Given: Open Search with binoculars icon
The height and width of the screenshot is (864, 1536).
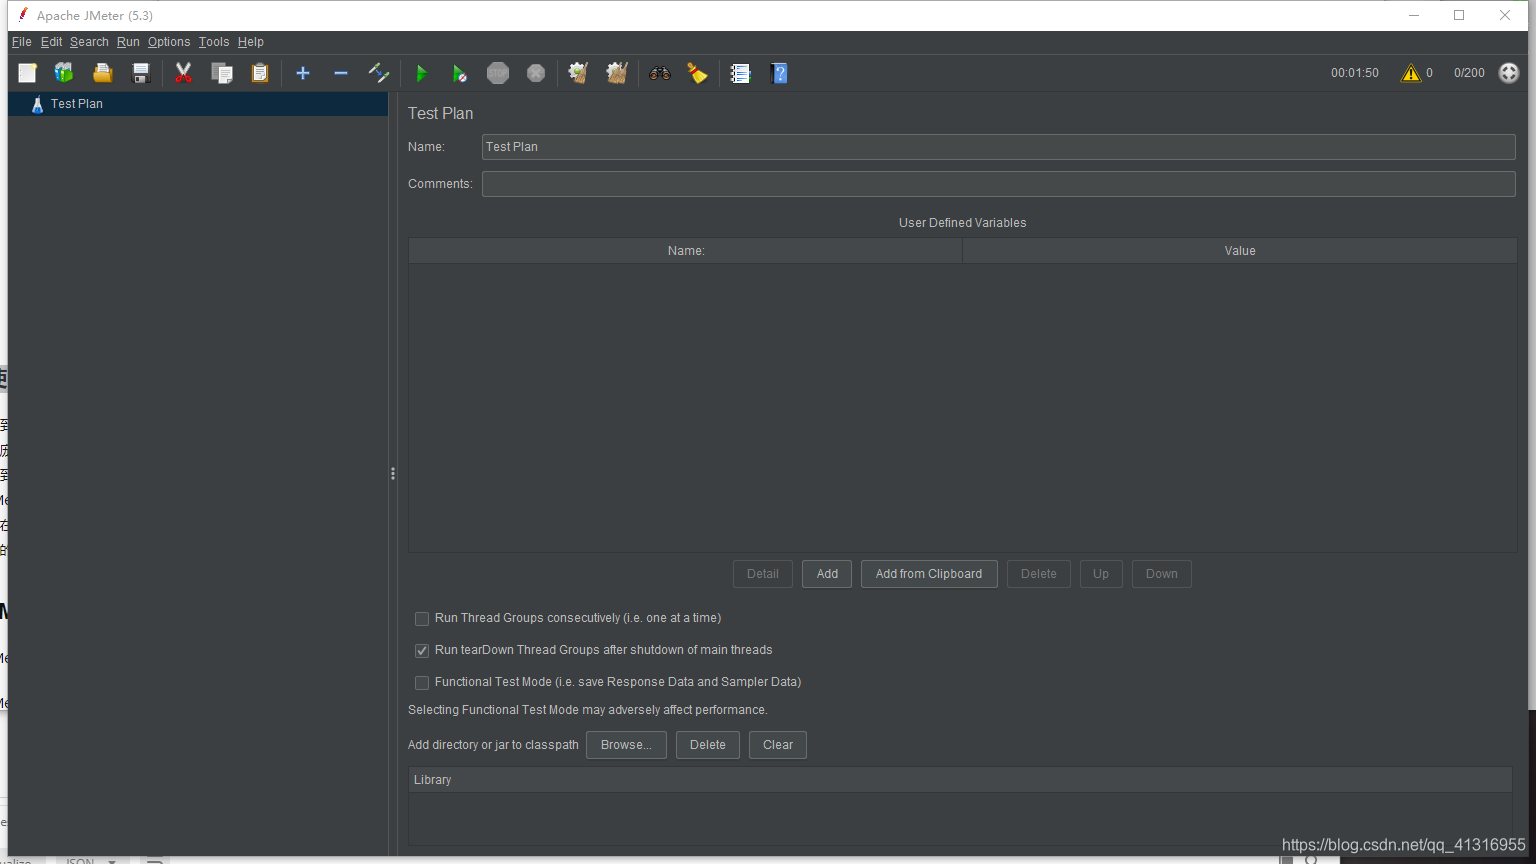Looking at the screenshot, I should [659, 73].
